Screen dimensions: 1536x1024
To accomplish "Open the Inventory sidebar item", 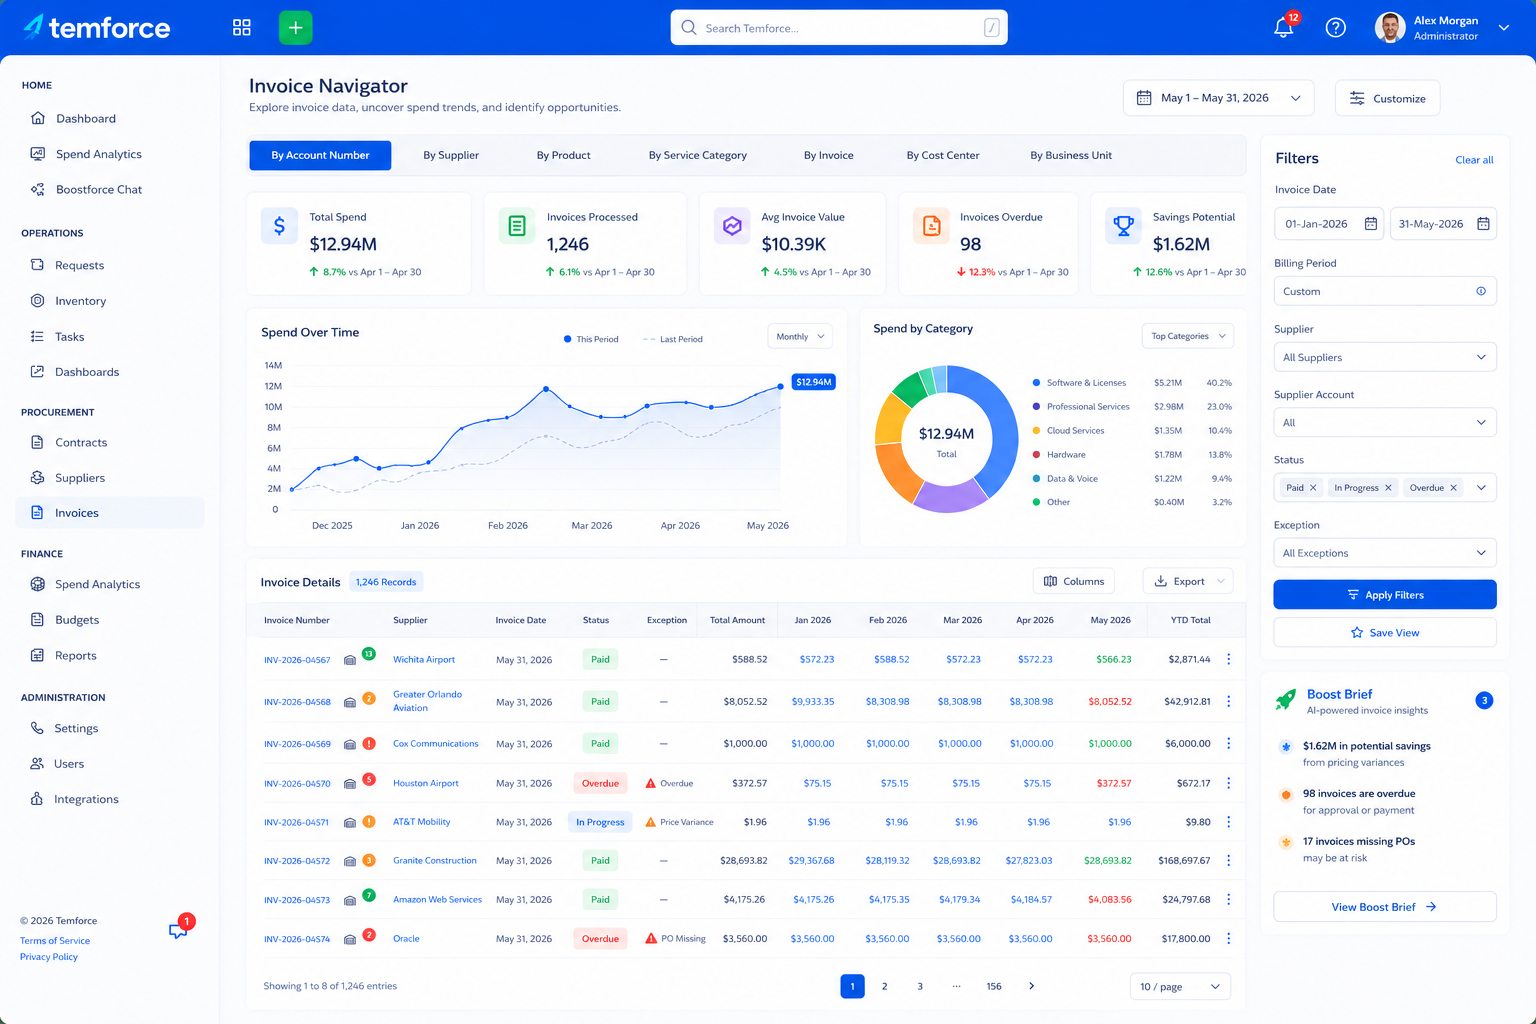I will coord(81,301).
